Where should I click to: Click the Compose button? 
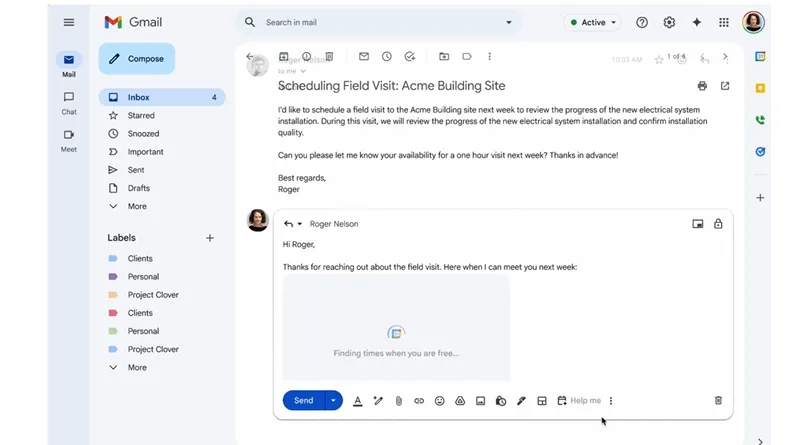(137, 59)
